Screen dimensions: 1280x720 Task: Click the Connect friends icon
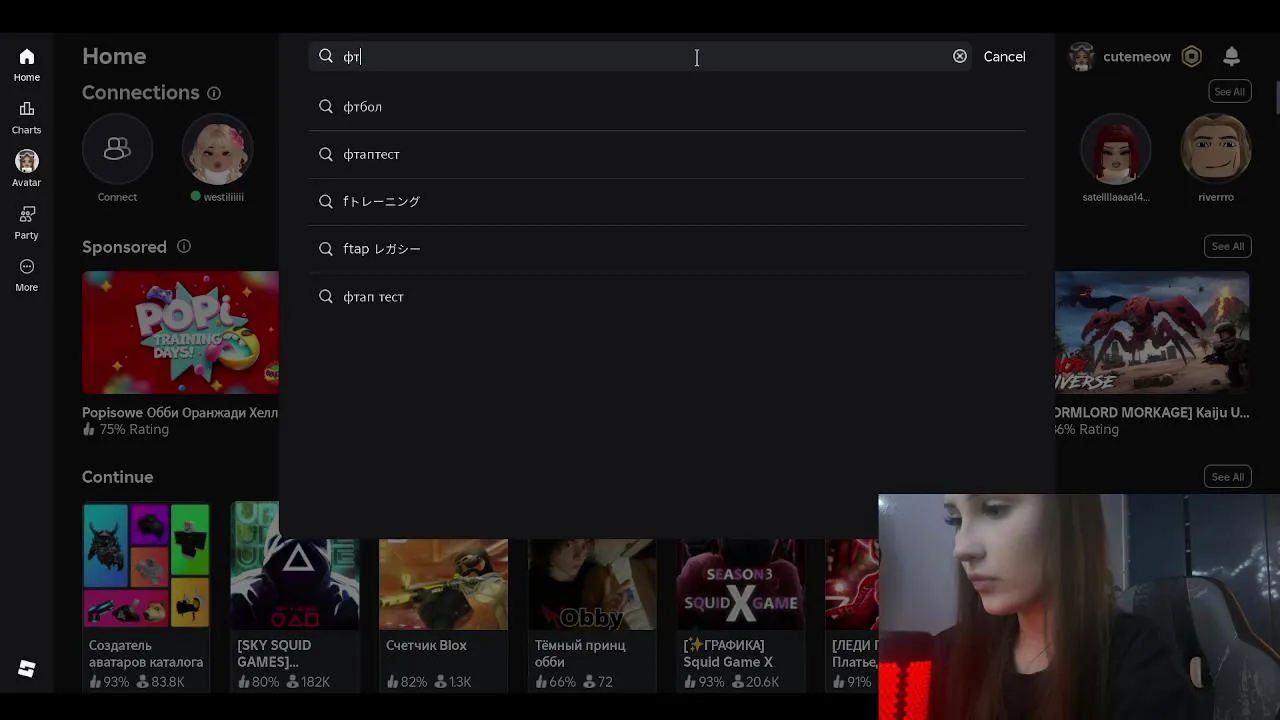pos(117,149)
